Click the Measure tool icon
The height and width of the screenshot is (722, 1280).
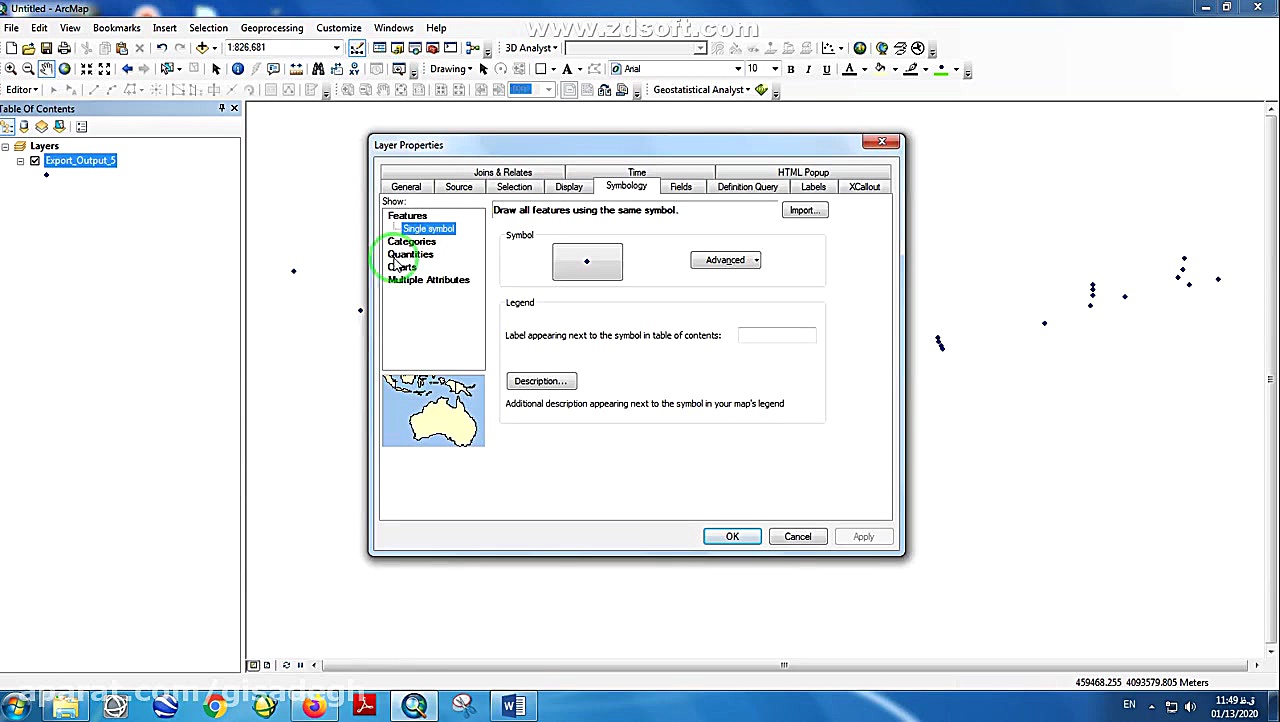click(296, 68)
